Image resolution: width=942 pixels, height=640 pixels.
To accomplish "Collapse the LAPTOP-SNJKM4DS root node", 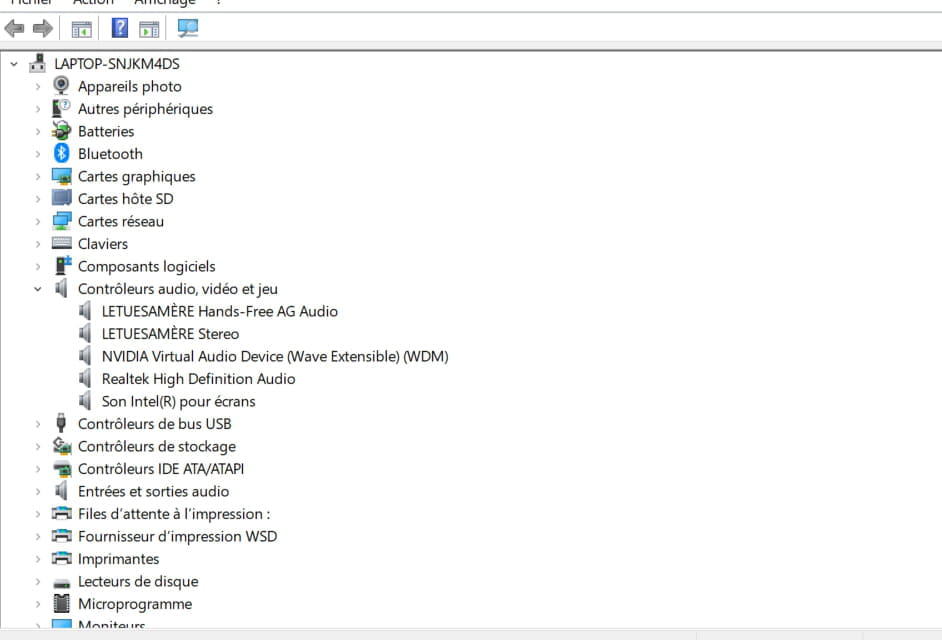I will (x=14, y=64).
